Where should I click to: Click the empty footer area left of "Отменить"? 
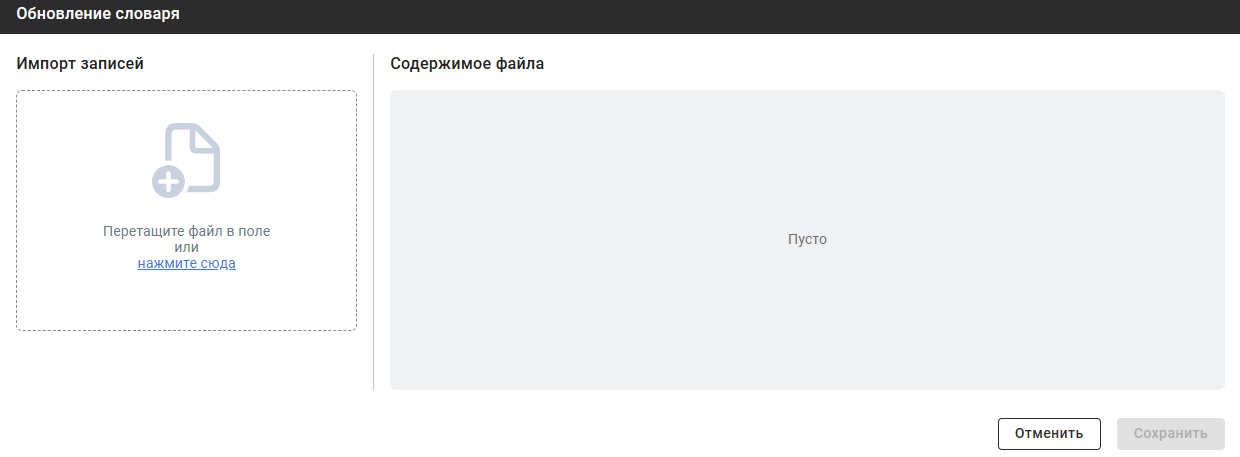(x=600, y=434)
